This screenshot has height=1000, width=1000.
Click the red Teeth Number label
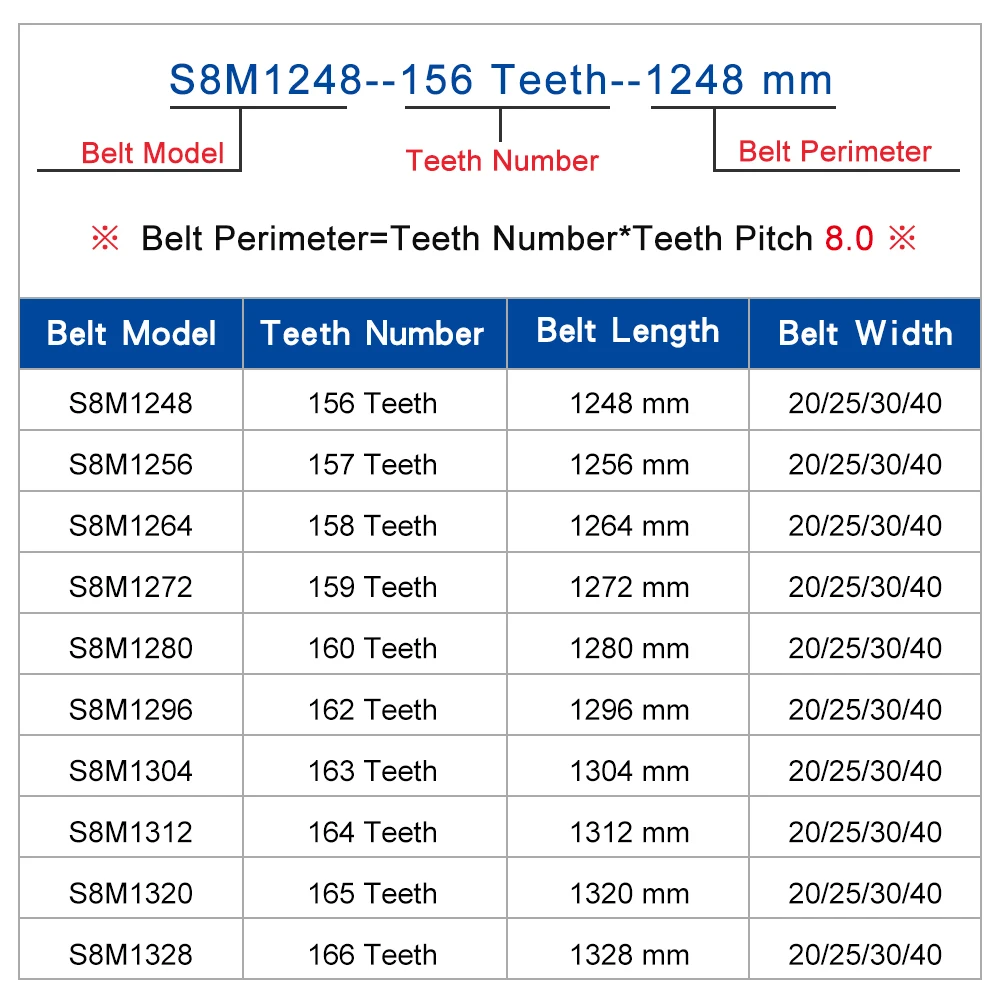(x=502, y=161)
